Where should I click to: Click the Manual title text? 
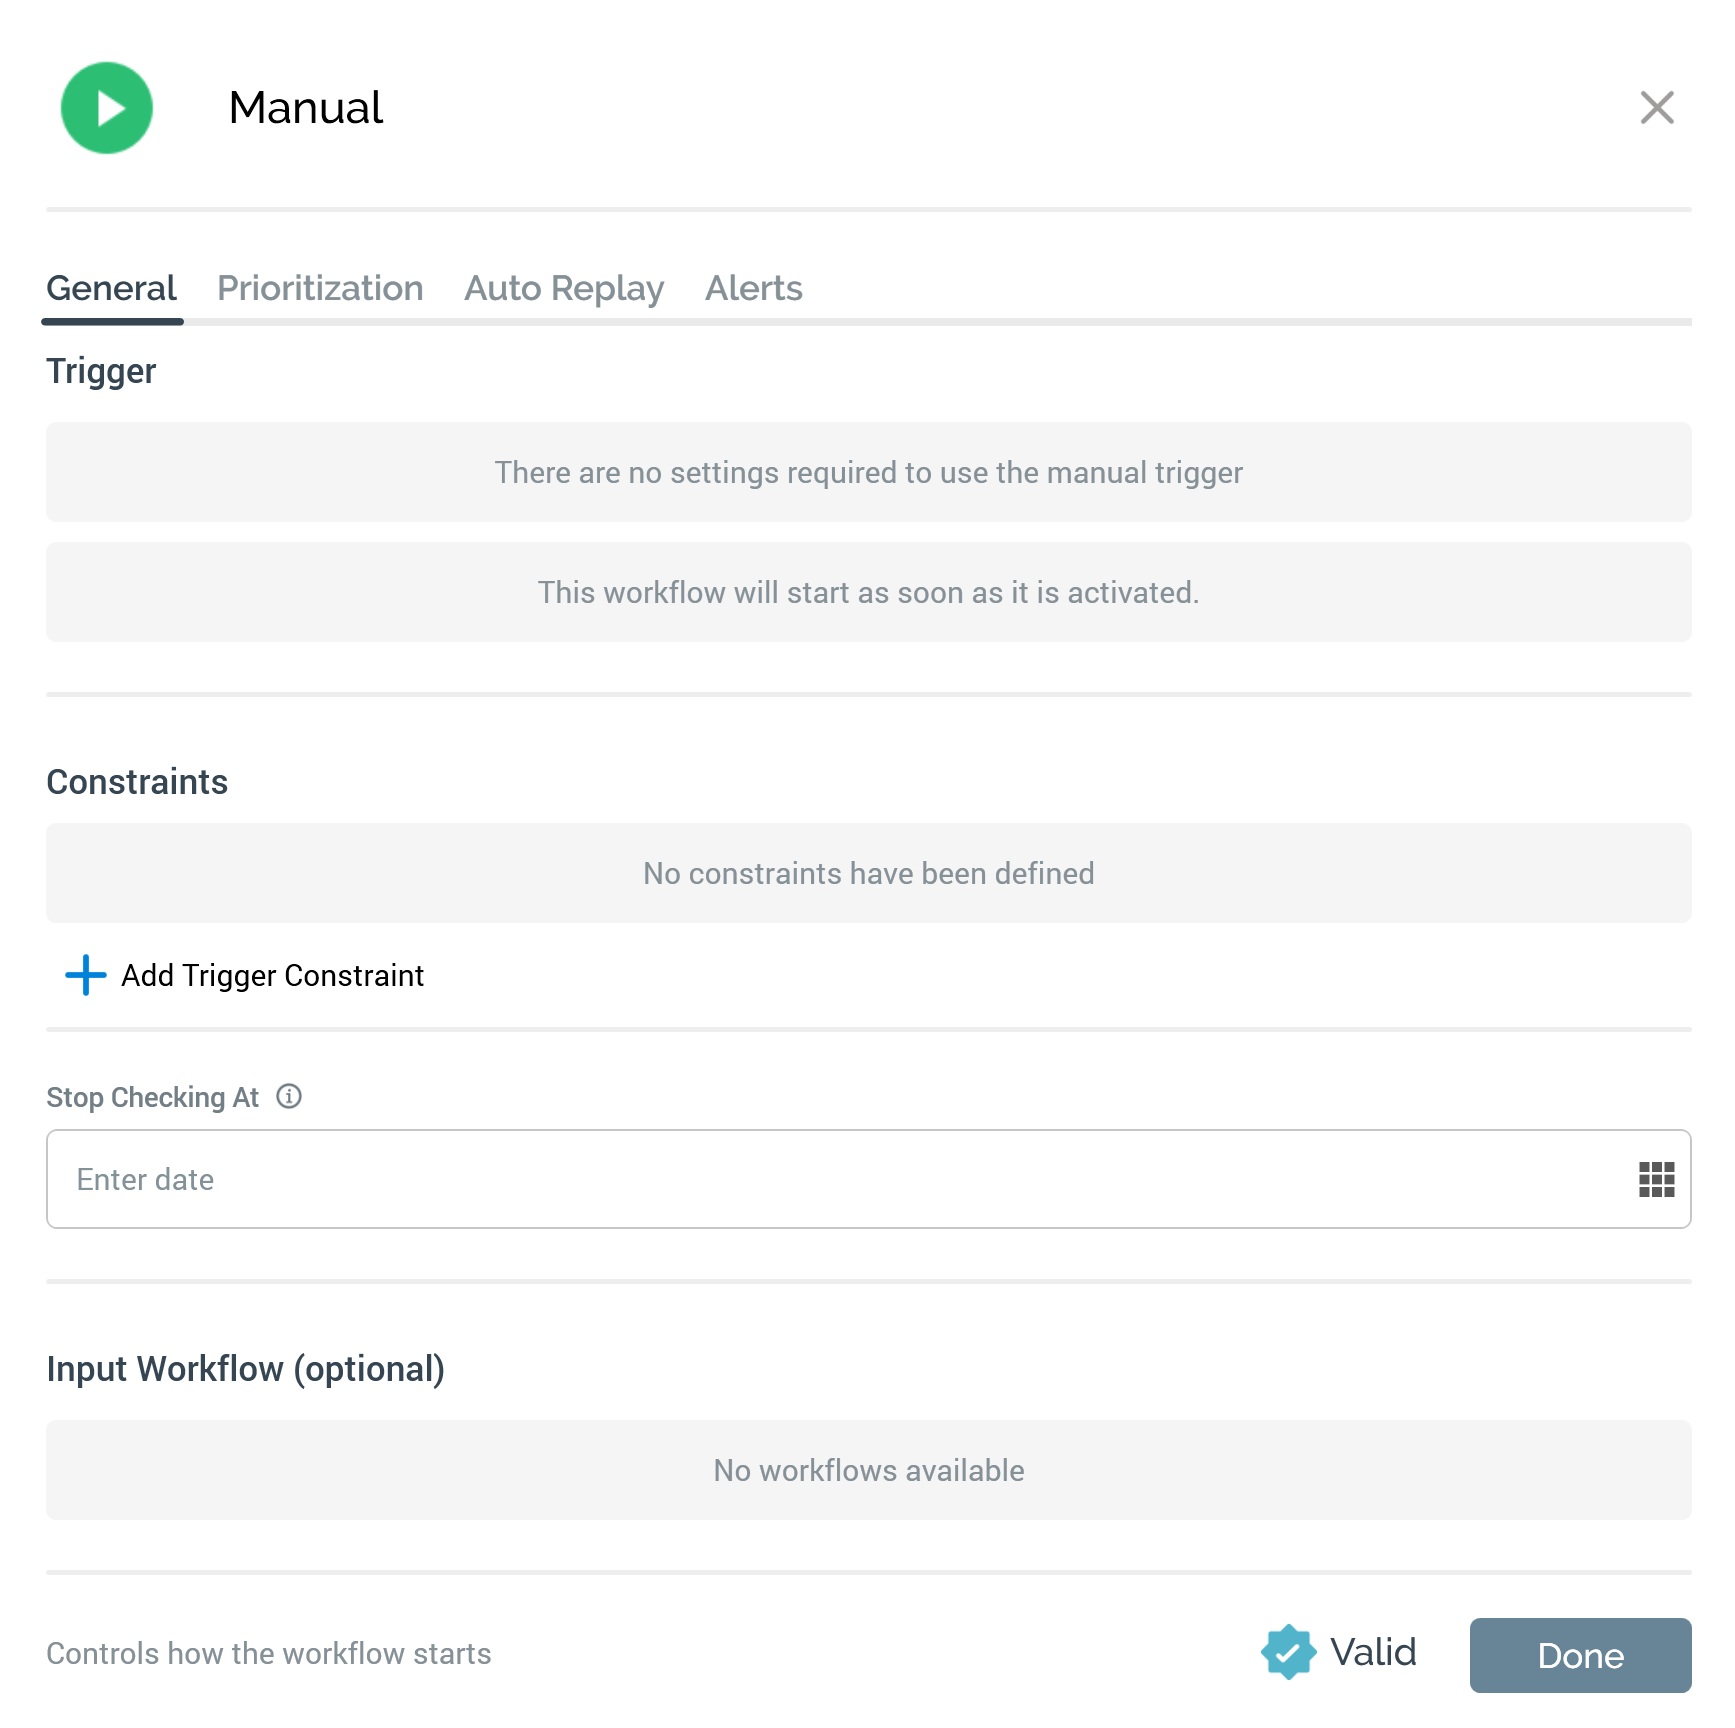point(305,108)
